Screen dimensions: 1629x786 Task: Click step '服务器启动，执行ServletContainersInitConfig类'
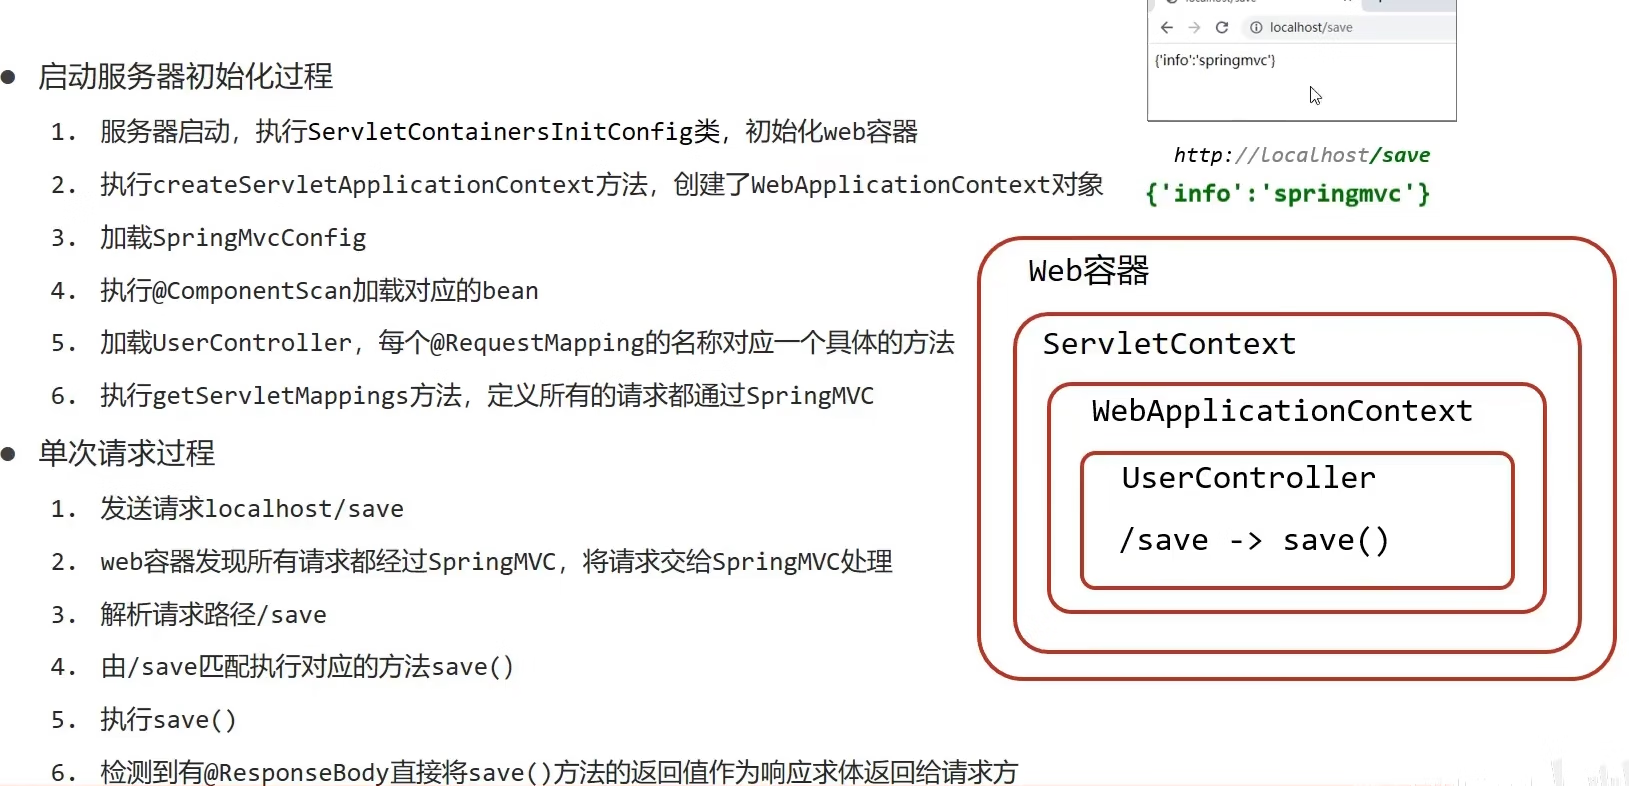(509, 131)
